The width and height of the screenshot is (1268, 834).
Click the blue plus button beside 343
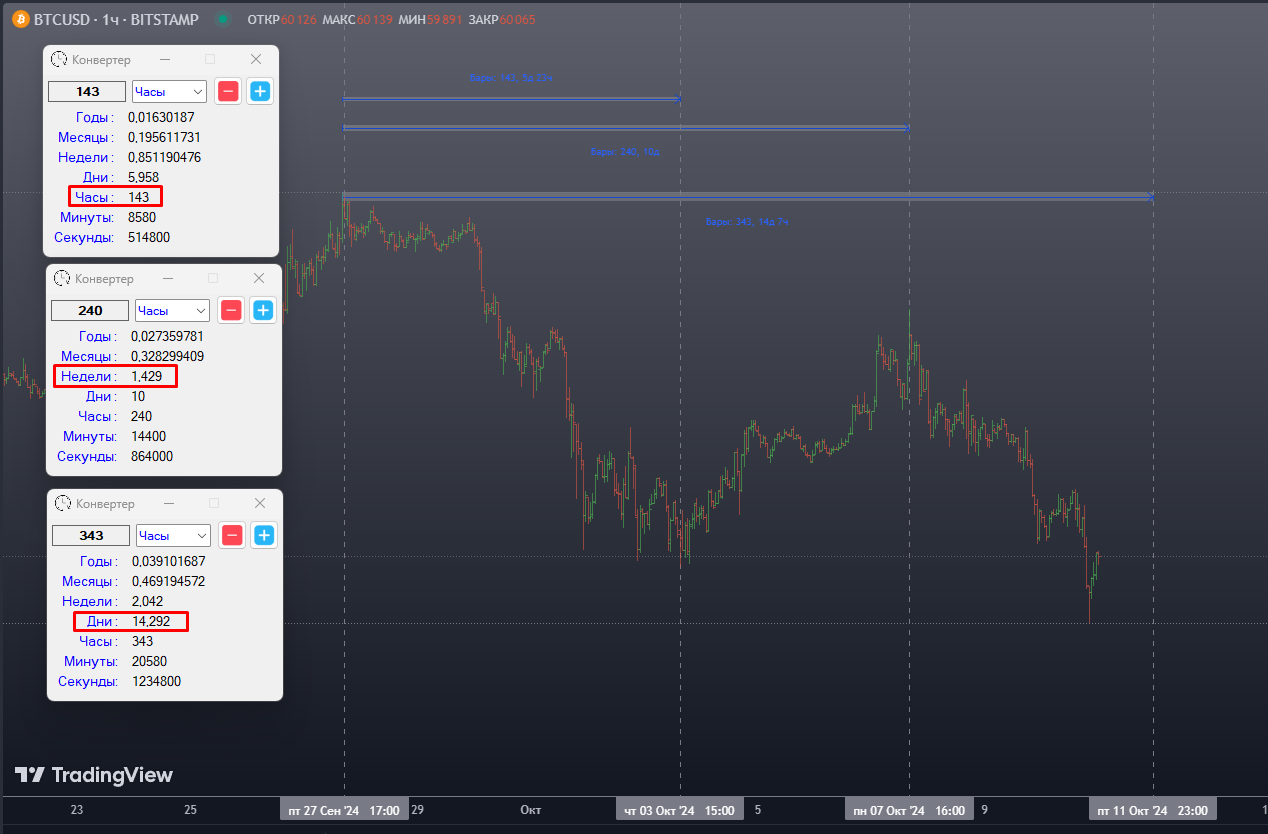pyautogui.click(x=264, y=535)
